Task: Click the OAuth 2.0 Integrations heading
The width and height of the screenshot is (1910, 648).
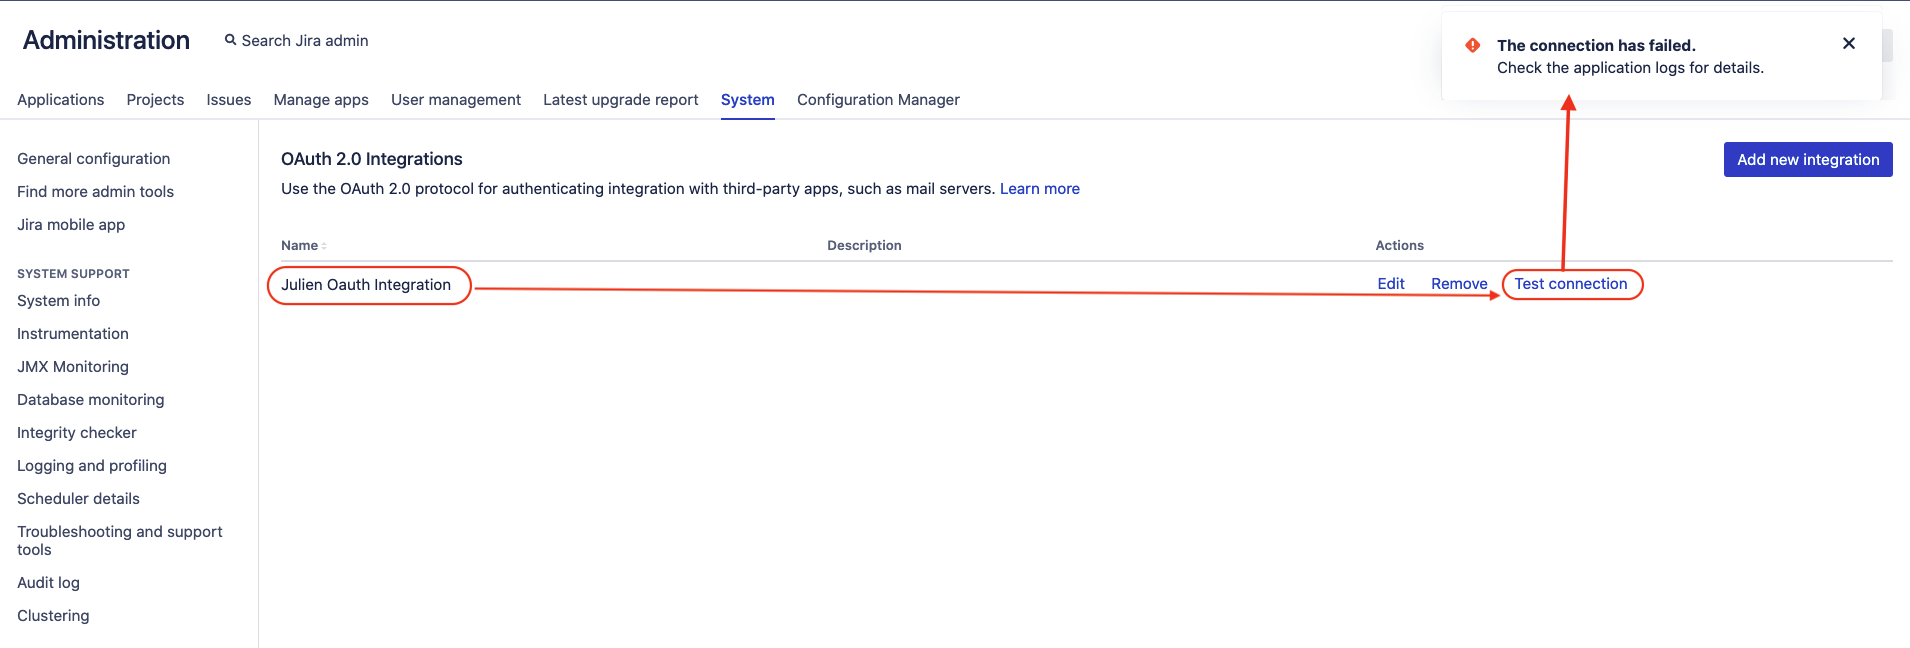Action: tap(372, 159)
